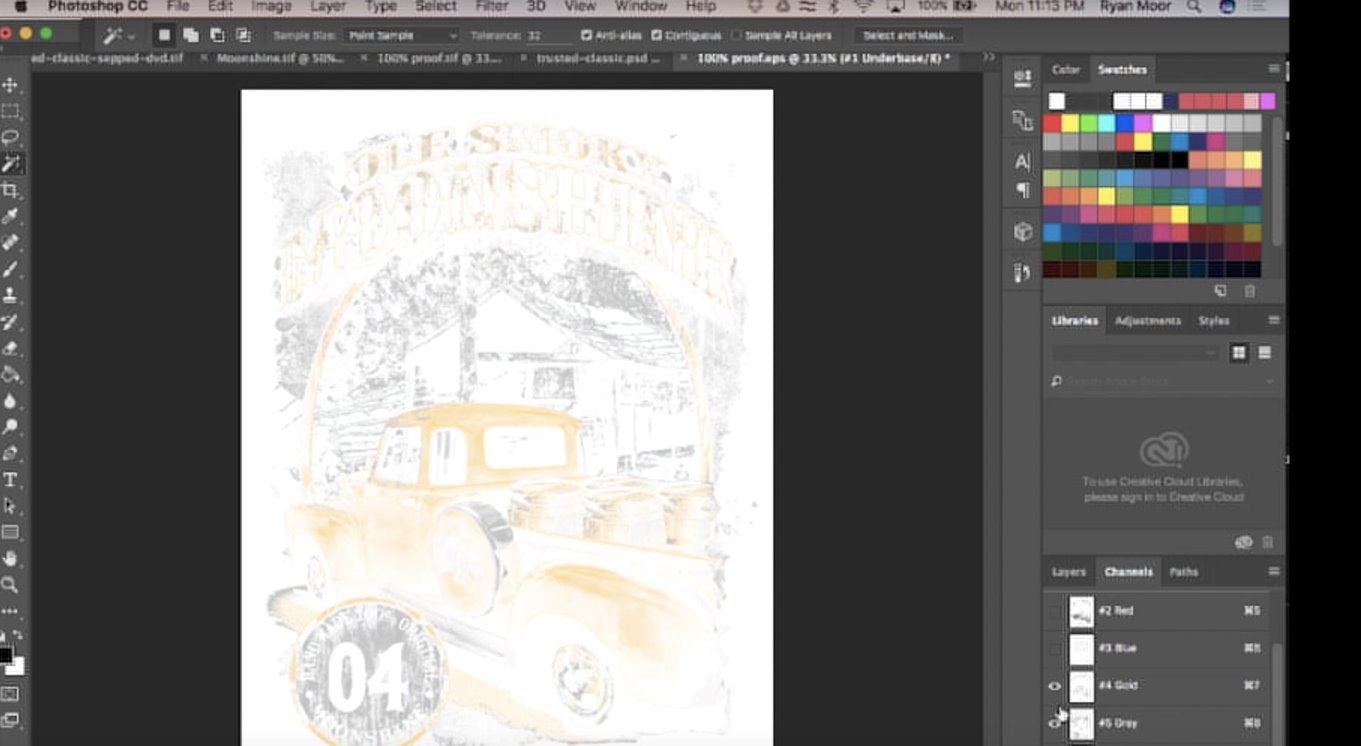Open the 3D panel icon in the dock
The height and width of the screenshot is (746, 1361).
tap(1022, 231)
